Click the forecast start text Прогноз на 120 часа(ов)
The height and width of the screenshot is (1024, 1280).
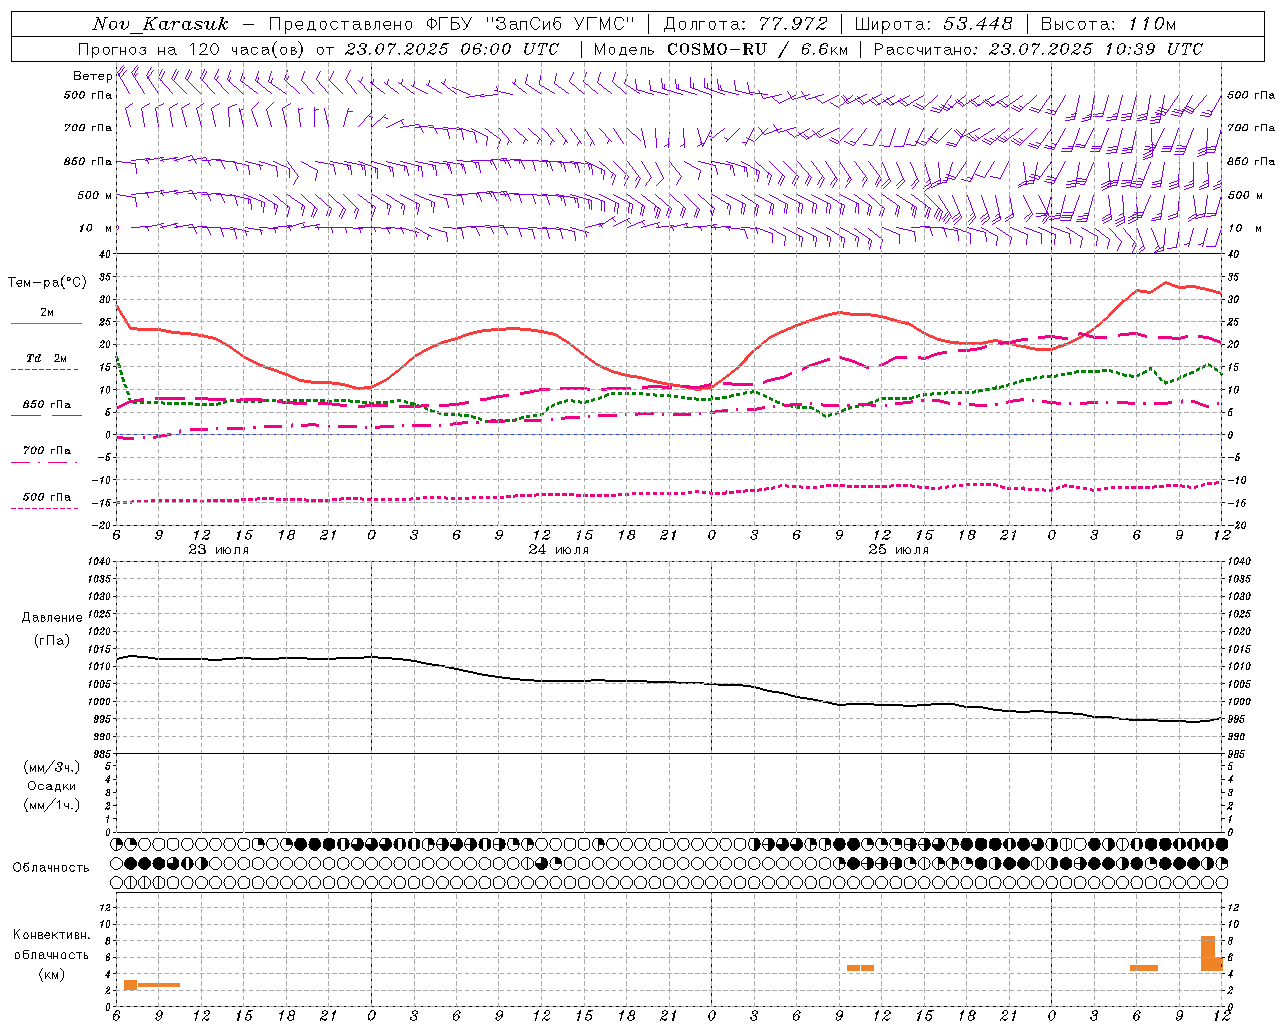(x=193, y=49)
